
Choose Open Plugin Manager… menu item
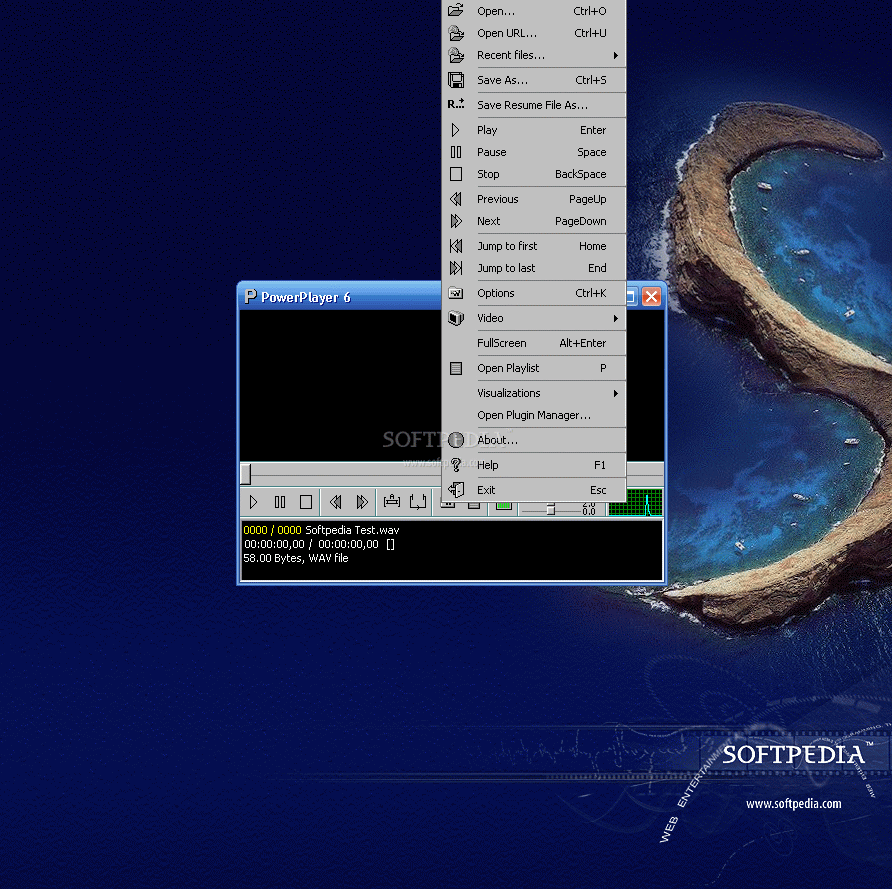534,415
